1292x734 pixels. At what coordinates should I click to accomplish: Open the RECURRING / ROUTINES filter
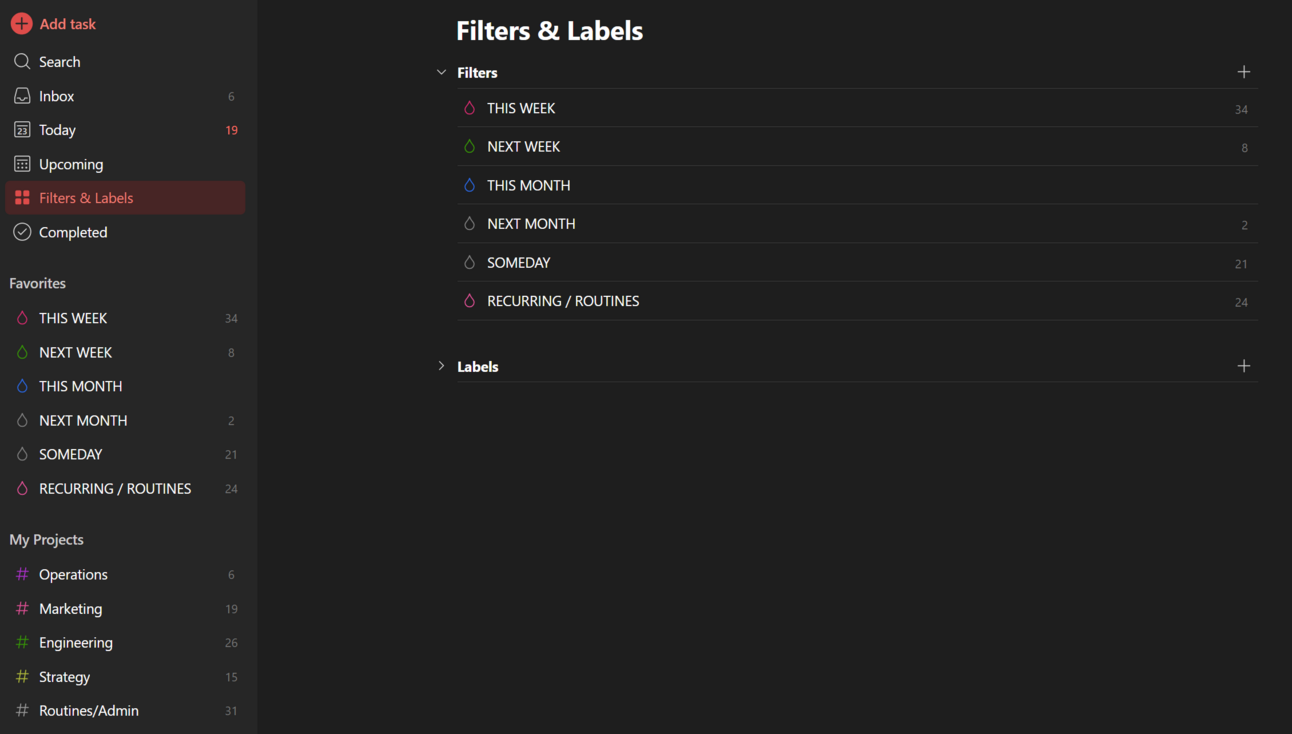[x=563, y=300]
